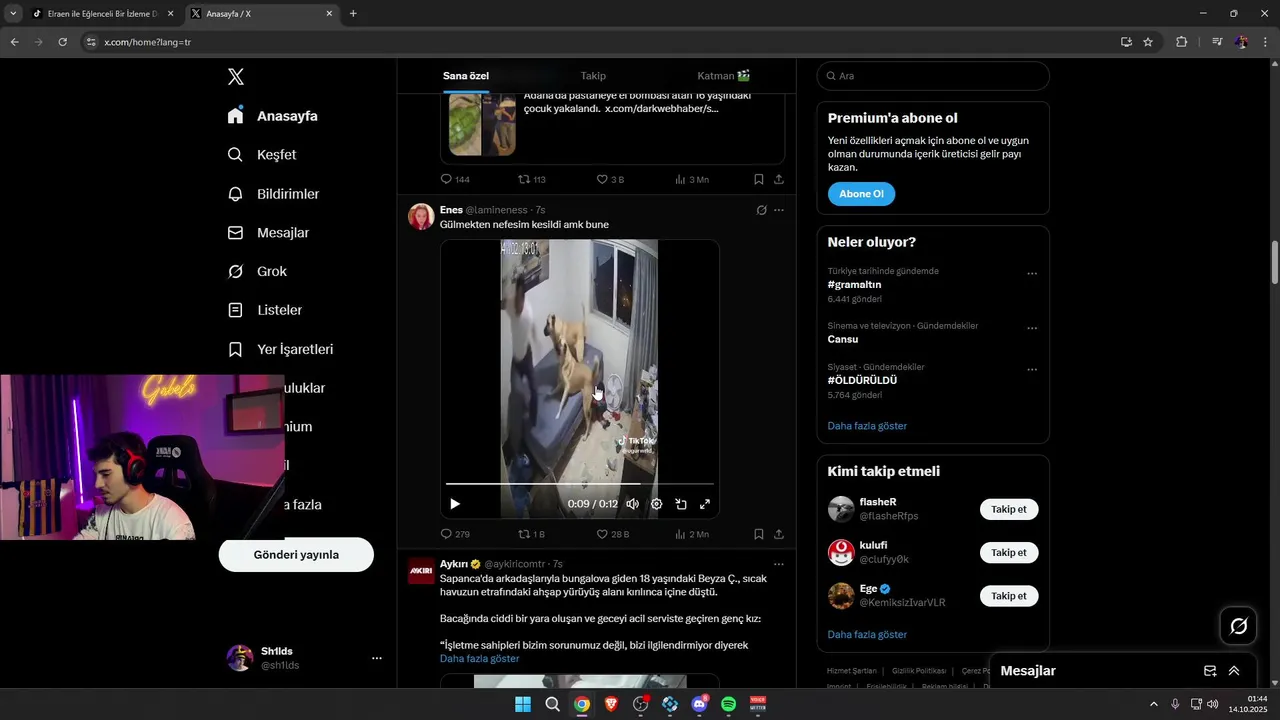
Task: Reload the browser page
Action: coord(62,42)
